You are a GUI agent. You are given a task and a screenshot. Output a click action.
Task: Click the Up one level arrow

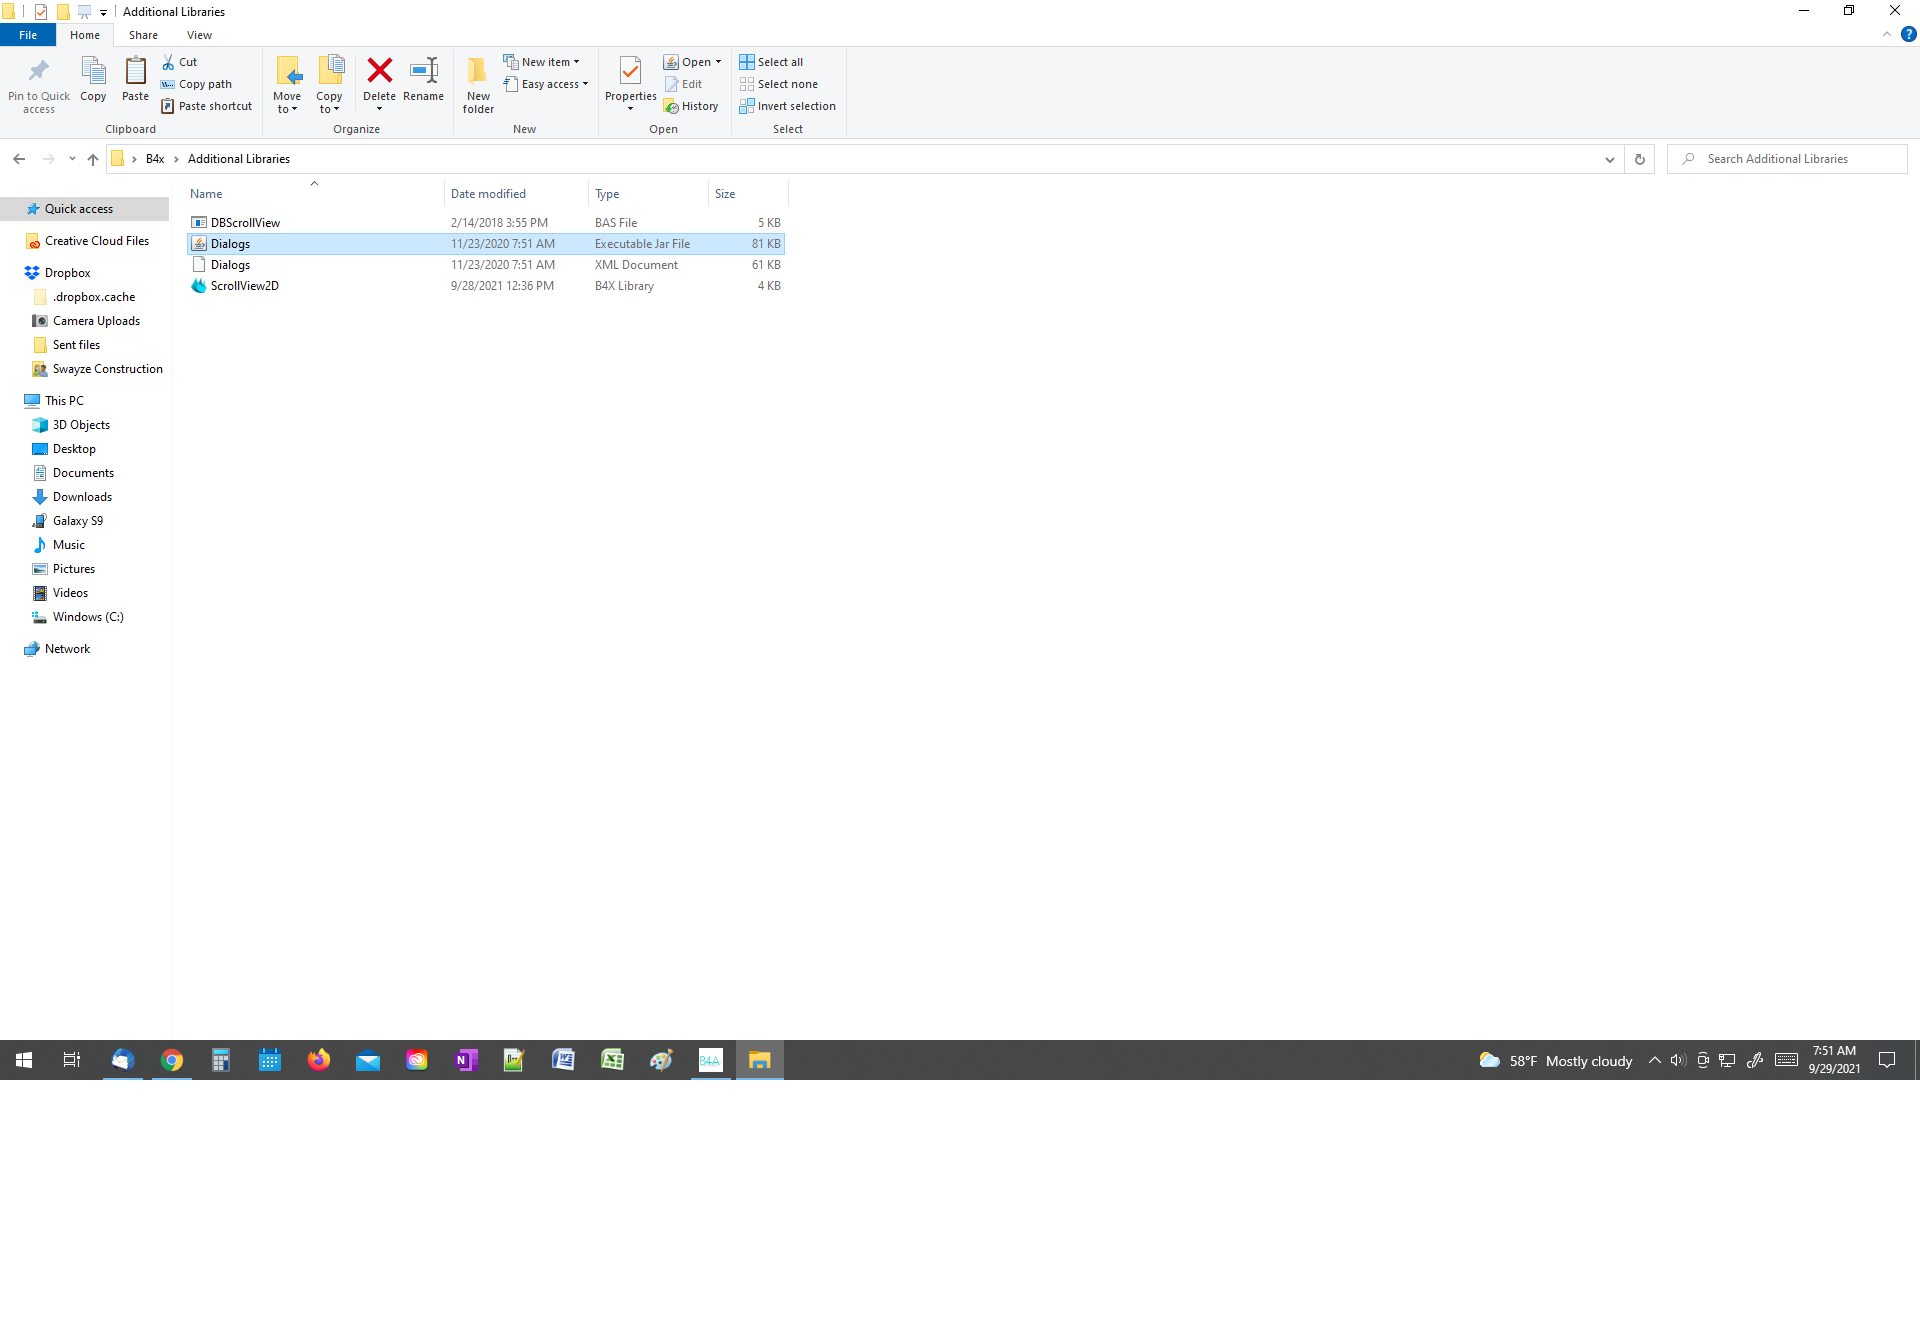pos(93,159)
